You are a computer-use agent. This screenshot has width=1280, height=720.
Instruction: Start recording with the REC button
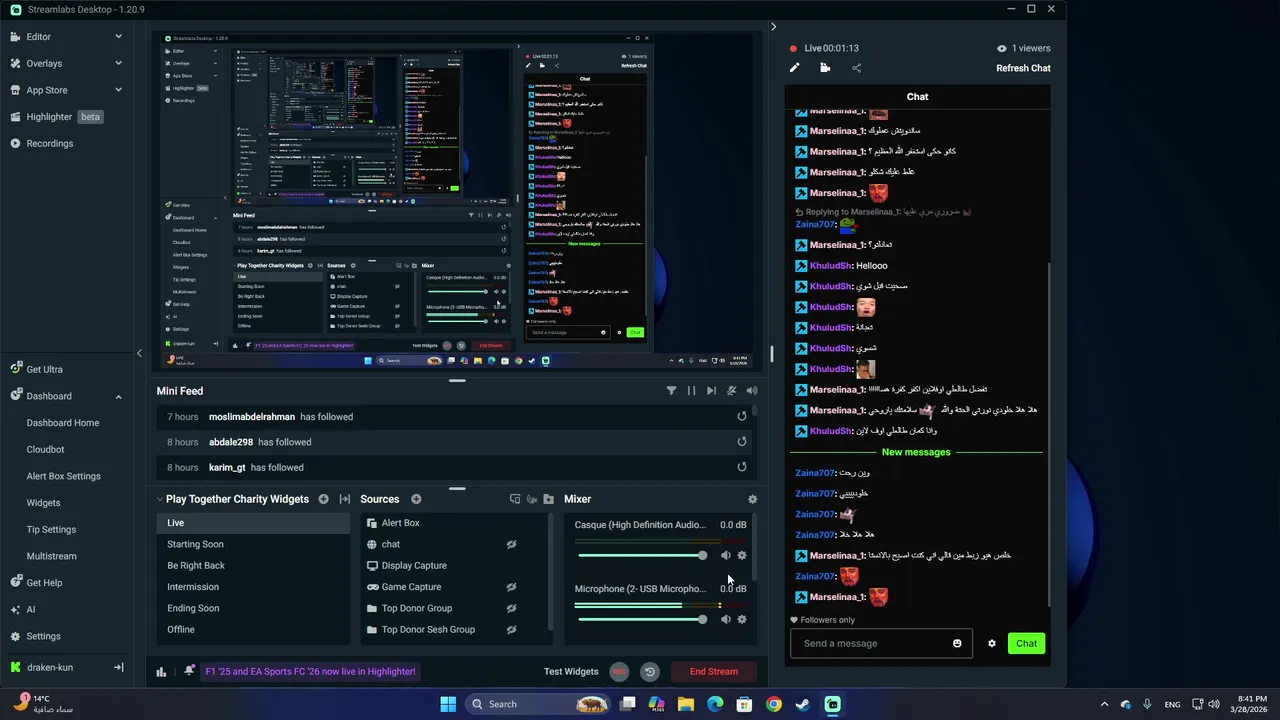[x=620, y=672]
